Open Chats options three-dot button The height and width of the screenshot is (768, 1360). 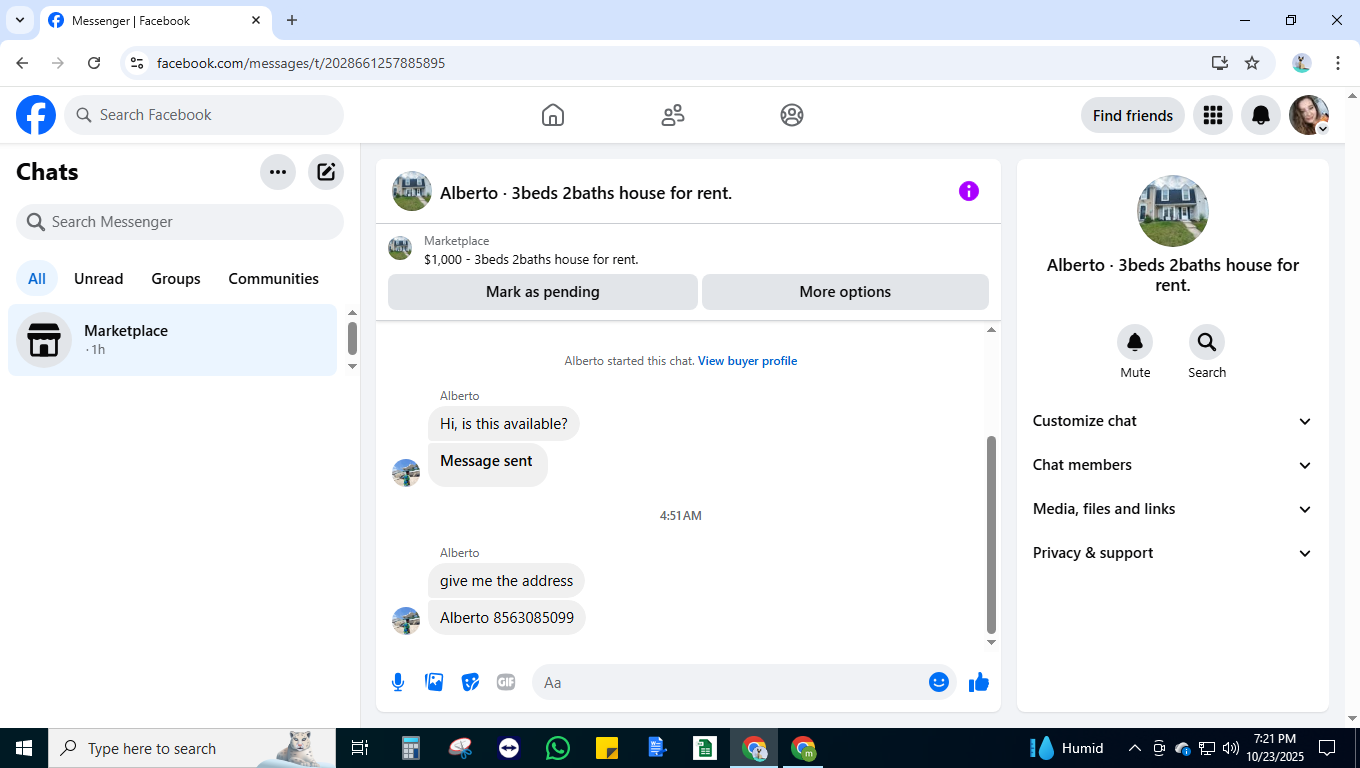click(x=278, y=172)
